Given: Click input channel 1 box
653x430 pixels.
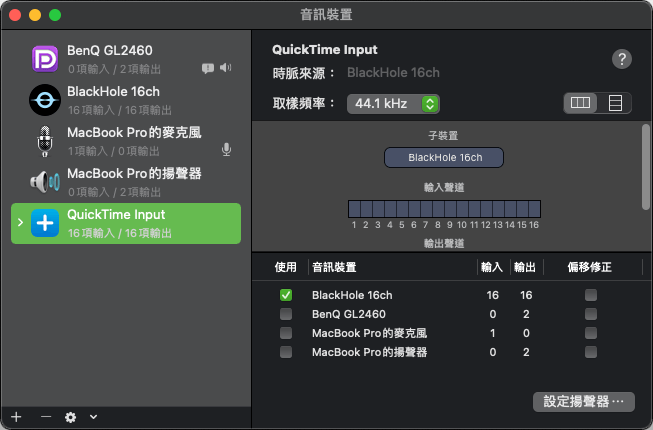Looking at the screenshot, I should click(x=354, y=209).
